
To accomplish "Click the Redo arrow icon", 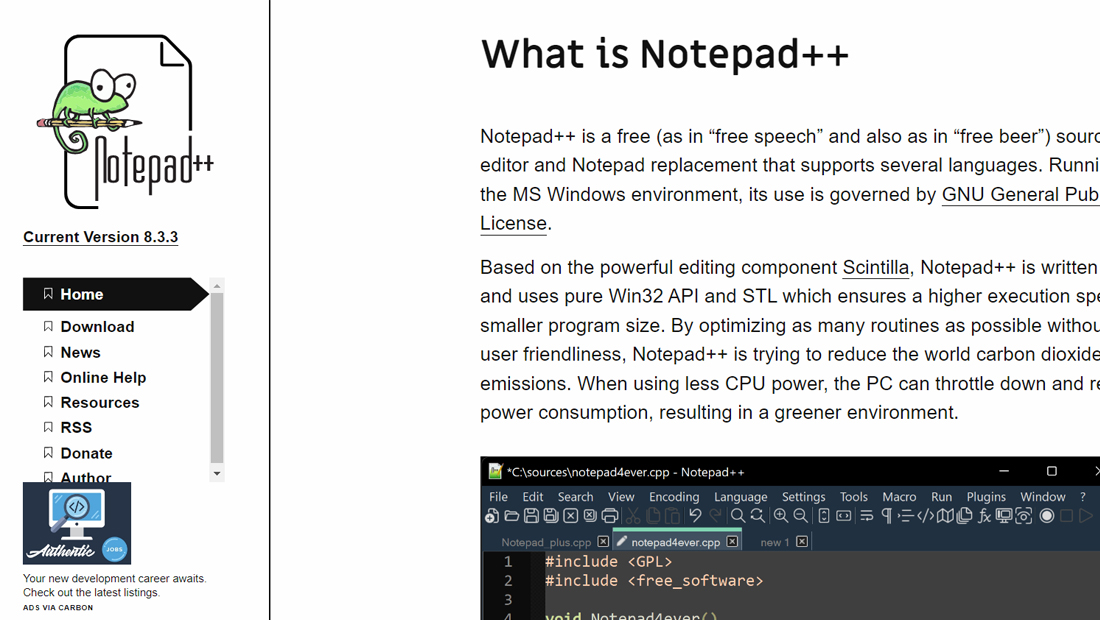I will click(715, 515).
